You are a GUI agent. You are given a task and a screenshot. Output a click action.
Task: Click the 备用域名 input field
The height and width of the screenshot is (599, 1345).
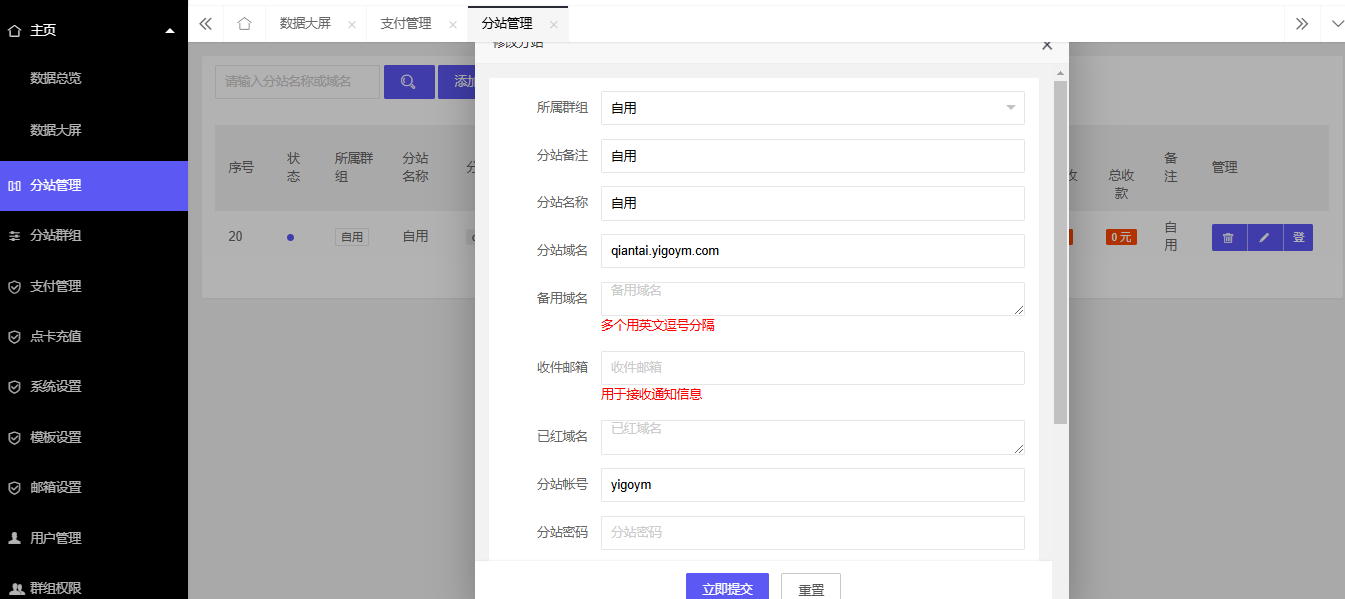coord(812,298)
